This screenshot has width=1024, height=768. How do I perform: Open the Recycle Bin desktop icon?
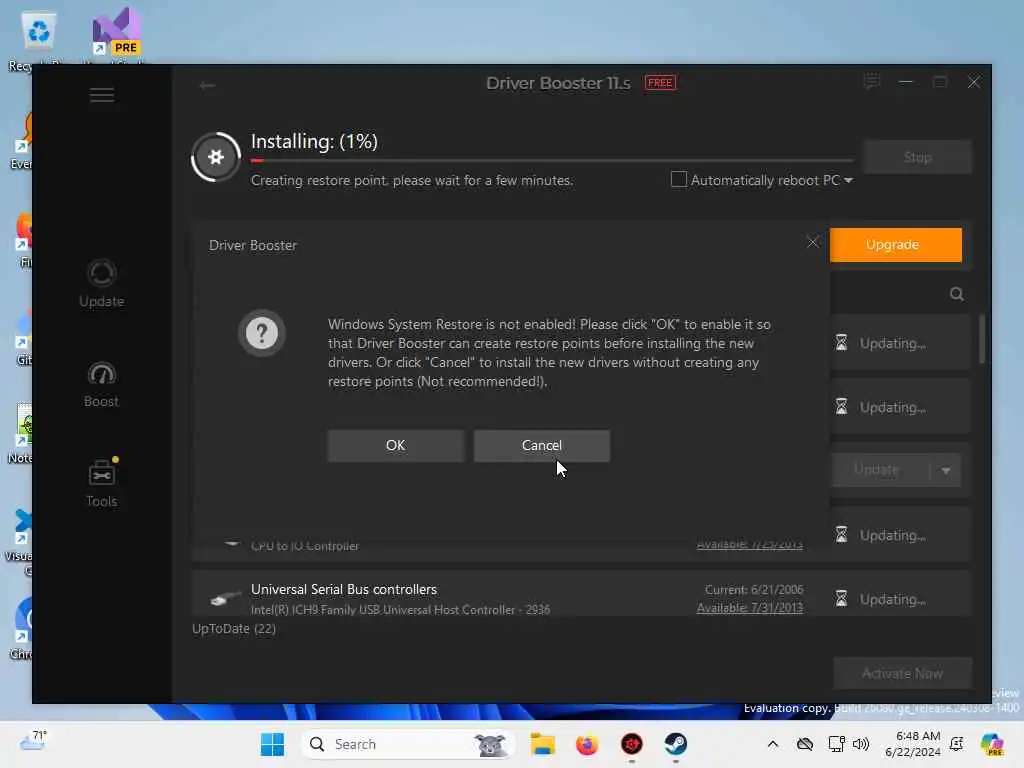pyautogui.click(x=37, y=39)
